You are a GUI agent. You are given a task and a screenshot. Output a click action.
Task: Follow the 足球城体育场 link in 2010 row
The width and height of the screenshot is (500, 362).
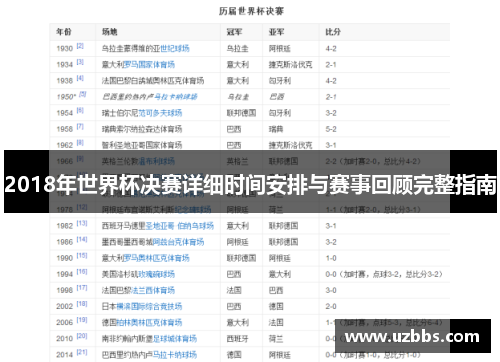point(175,339)
